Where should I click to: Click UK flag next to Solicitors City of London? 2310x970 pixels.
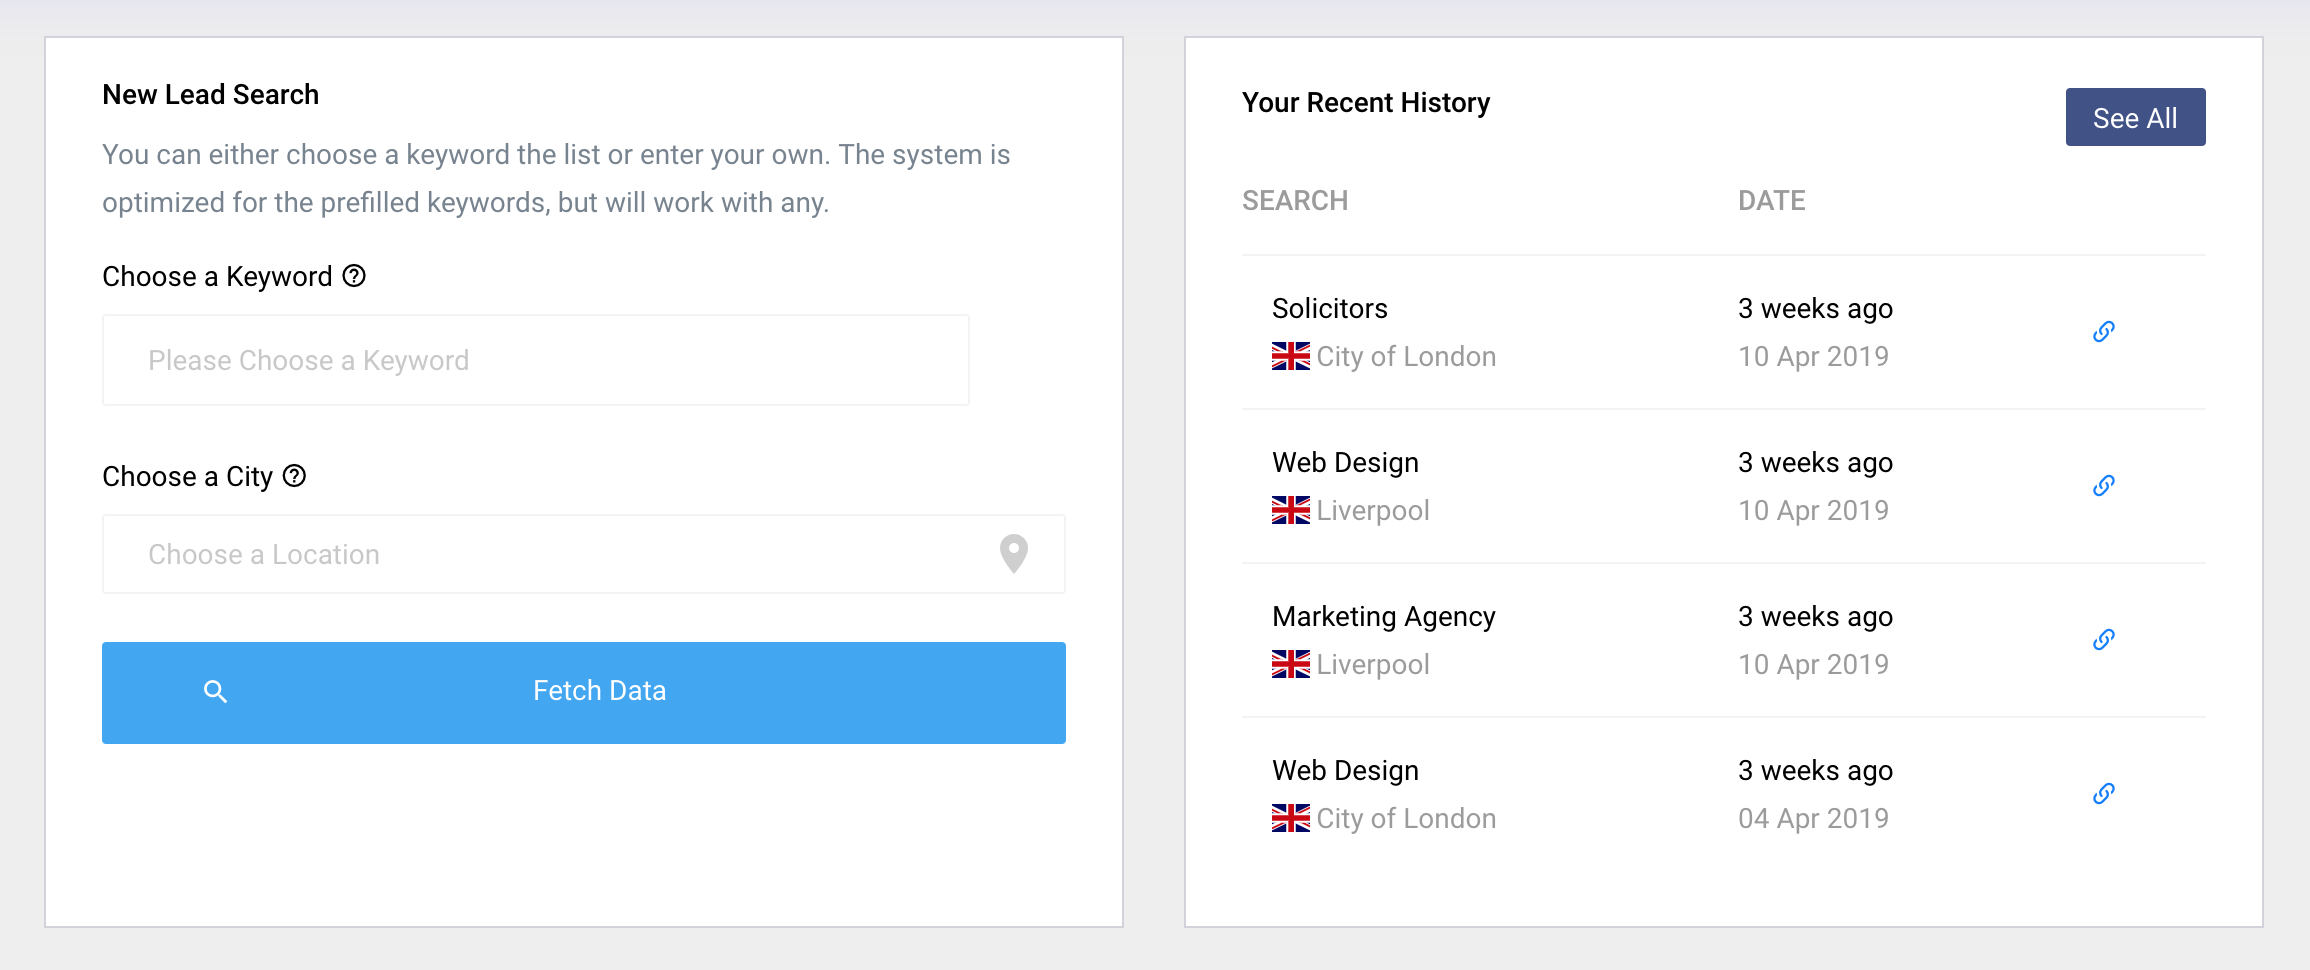pyautogui.click(x=1290, y=356)
